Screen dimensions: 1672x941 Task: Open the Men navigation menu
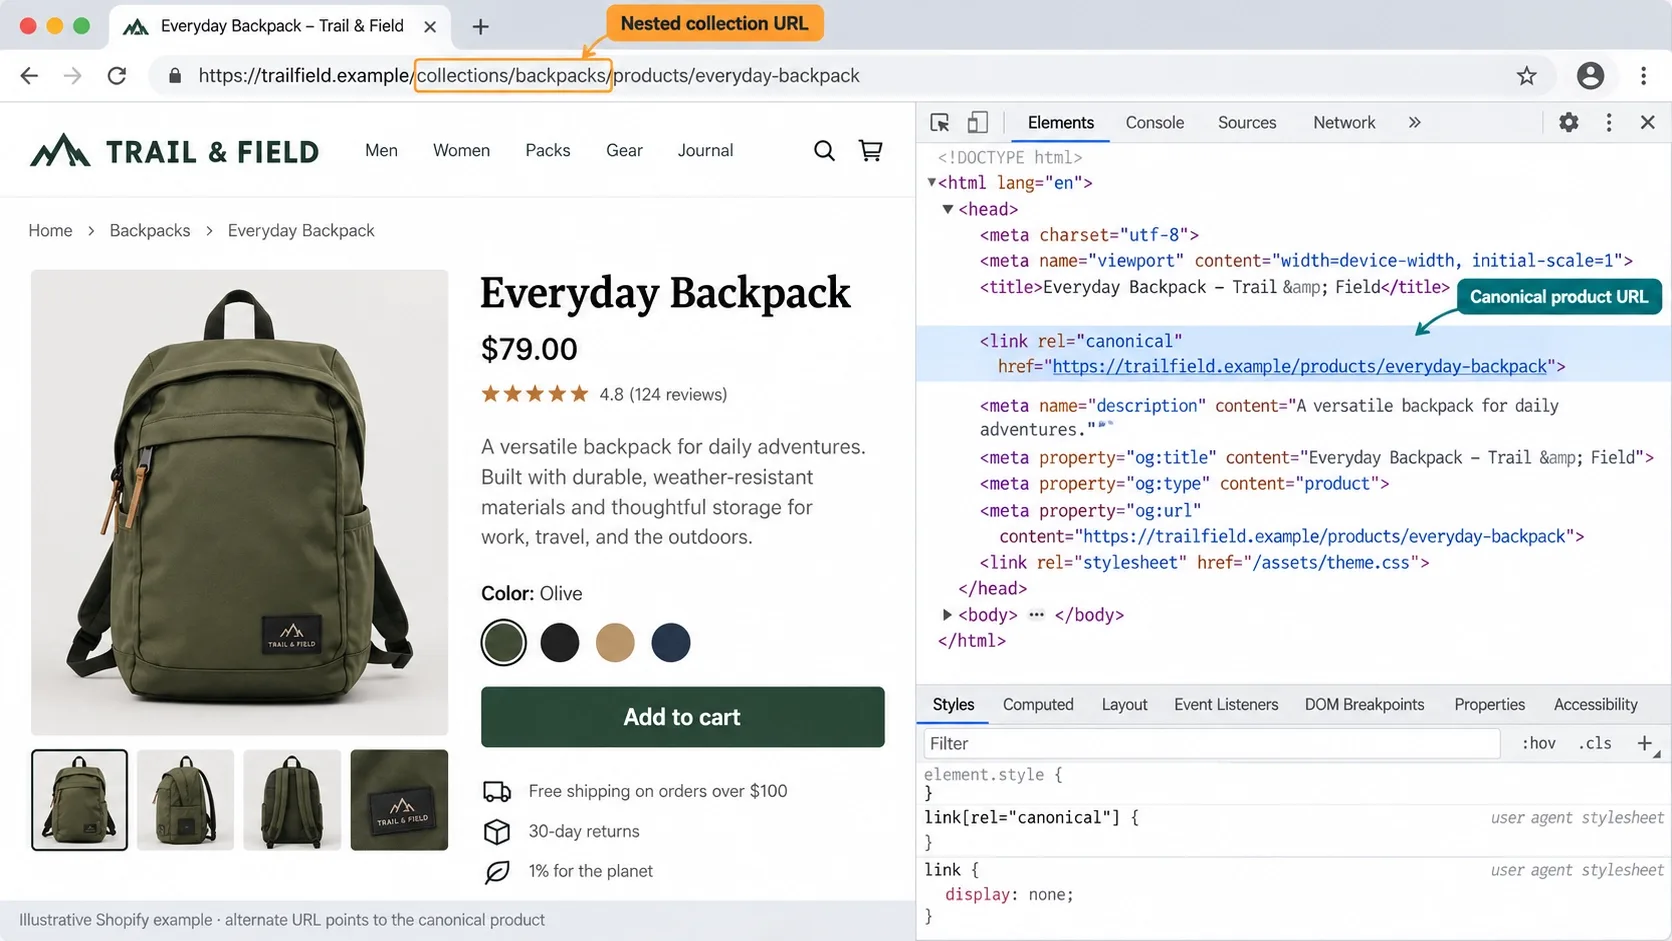(381, 150)
